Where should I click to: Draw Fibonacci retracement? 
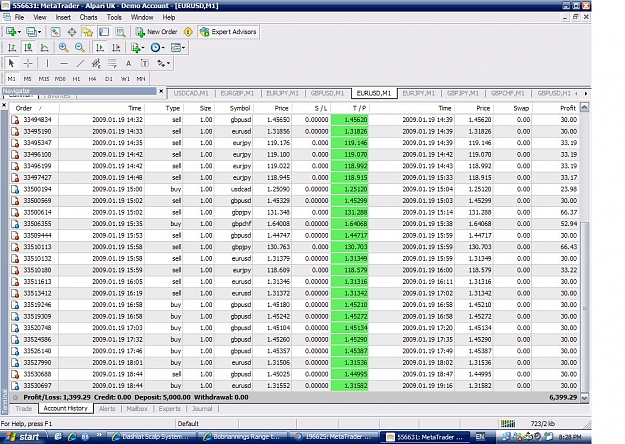pyautogui.click(x=112, y=63)
